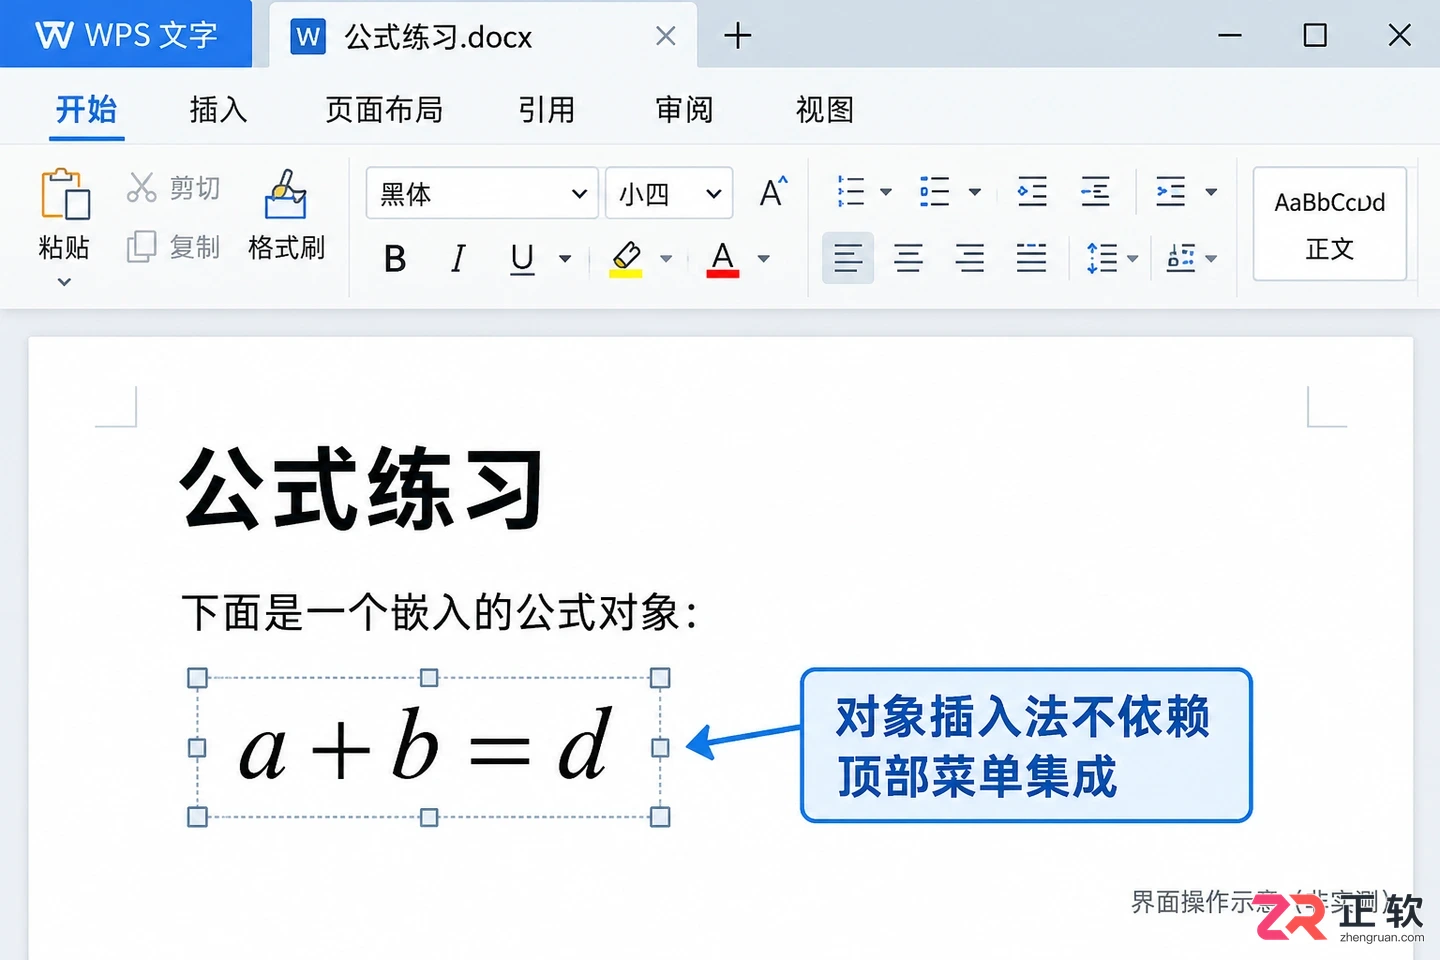
Task: Switch to the 插入 ribbon tab
Action: point(218,110)
